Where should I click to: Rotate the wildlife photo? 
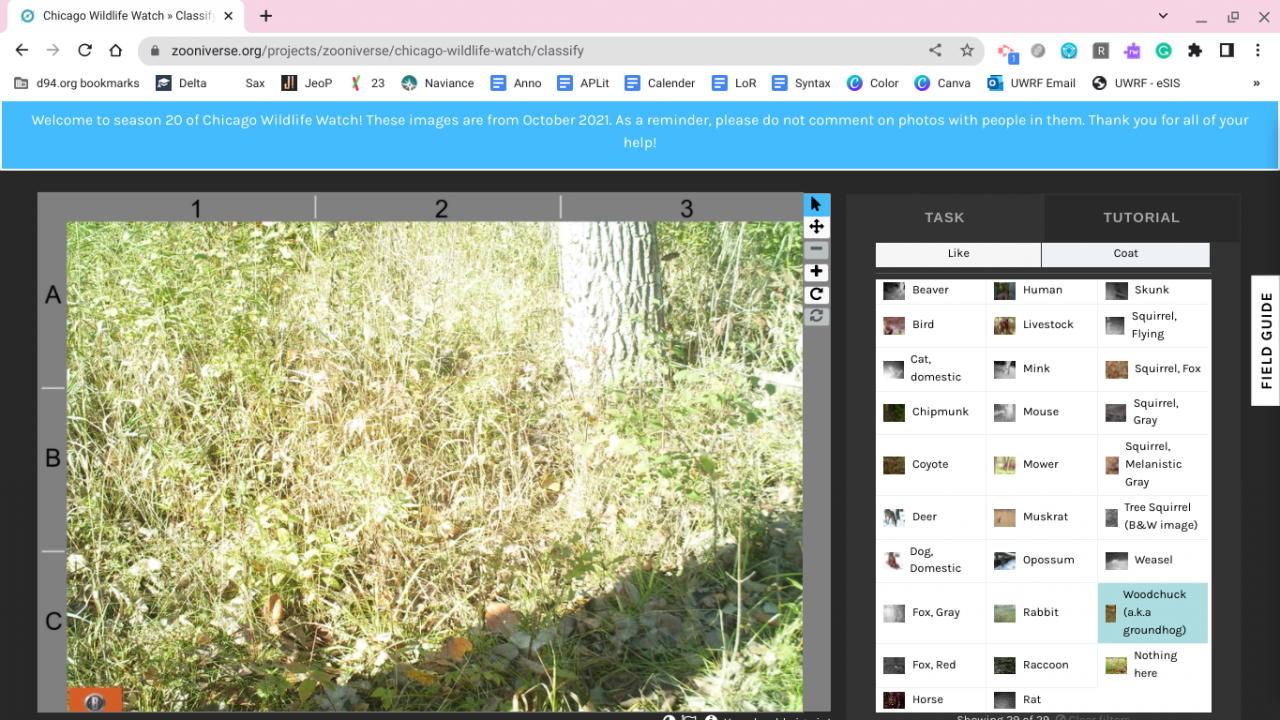pyautogui.click(x=816, y=294)
